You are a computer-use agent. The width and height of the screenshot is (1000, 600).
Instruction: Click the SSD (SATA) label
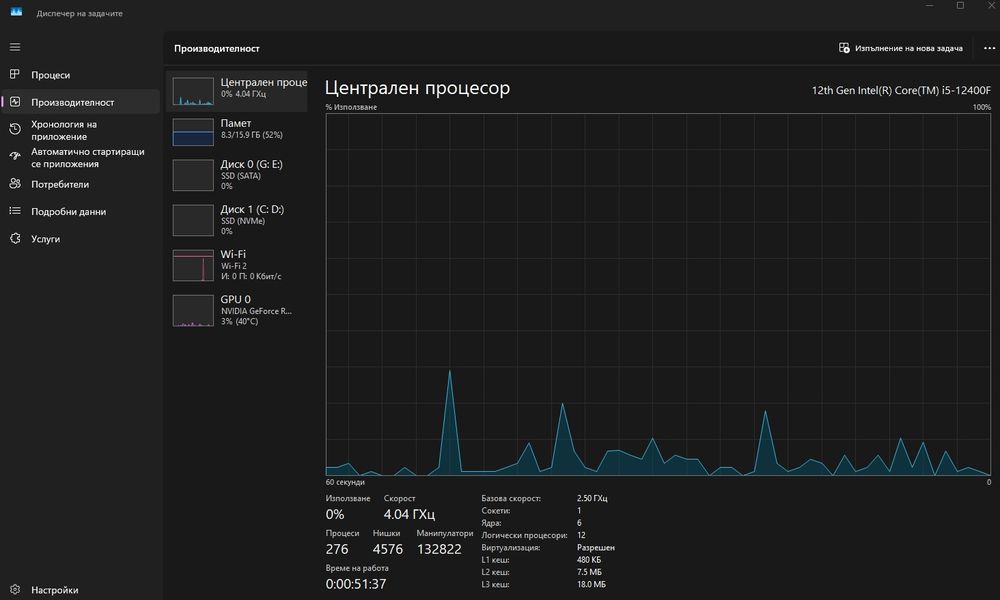tap(240, 175)
